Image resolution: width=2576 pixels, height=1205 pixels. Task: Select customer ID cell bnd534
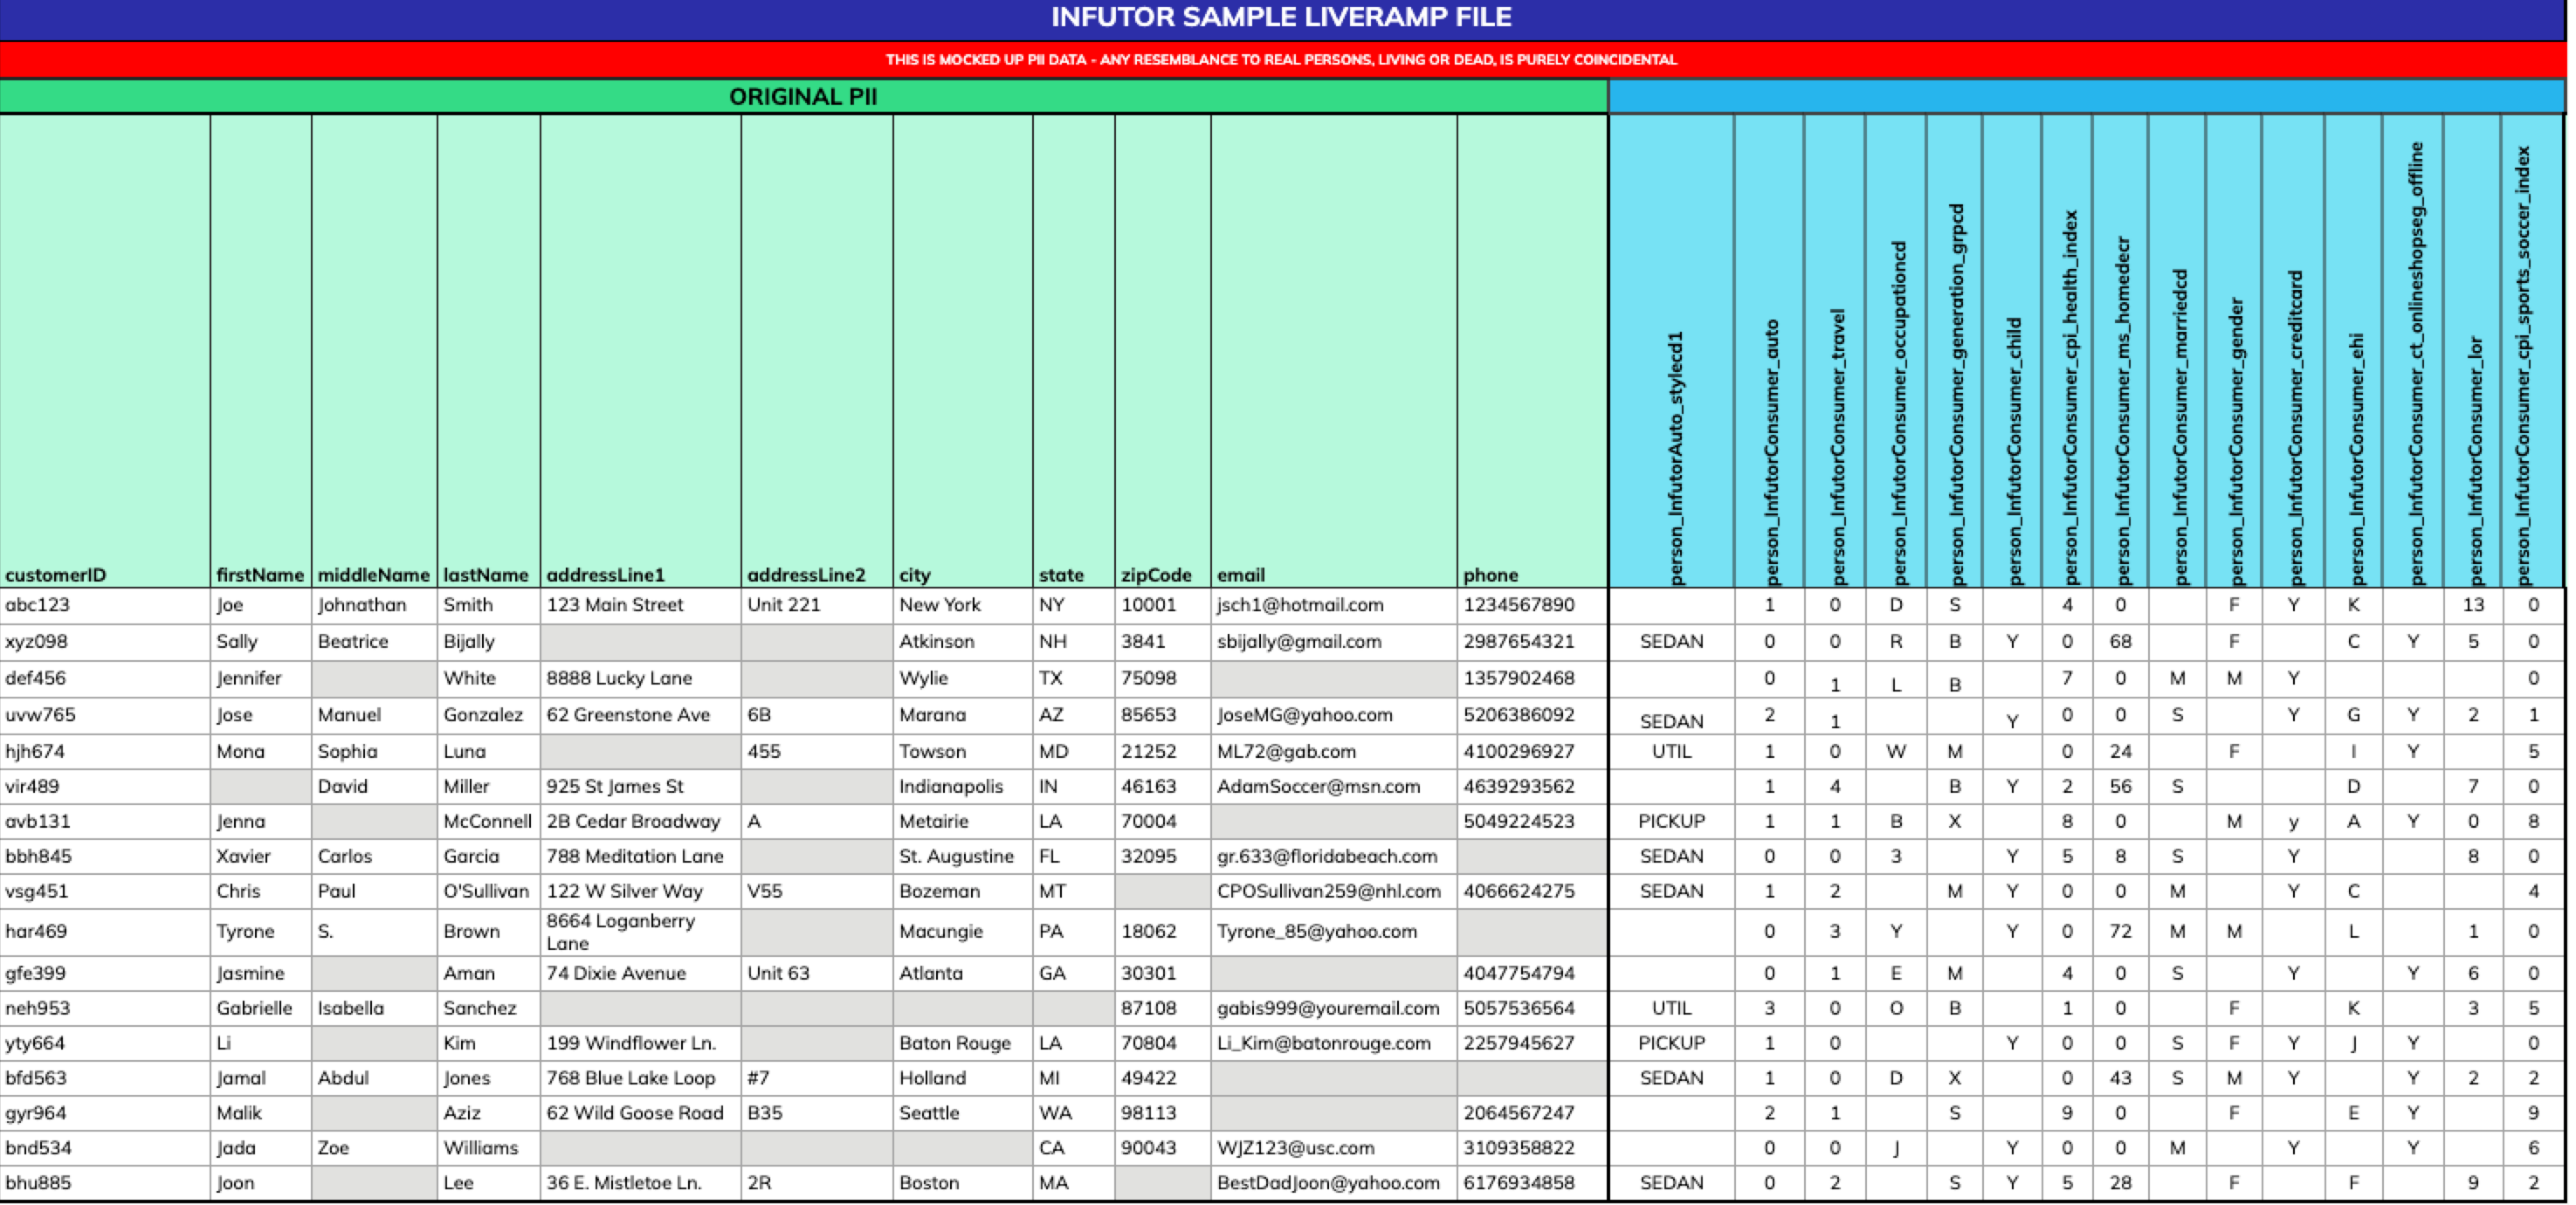click(105, 1148)
